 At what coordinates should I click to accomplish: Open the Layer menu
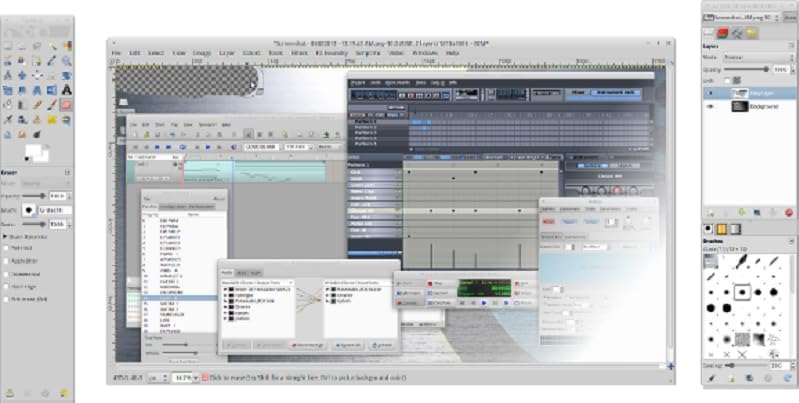click(227, 53)
